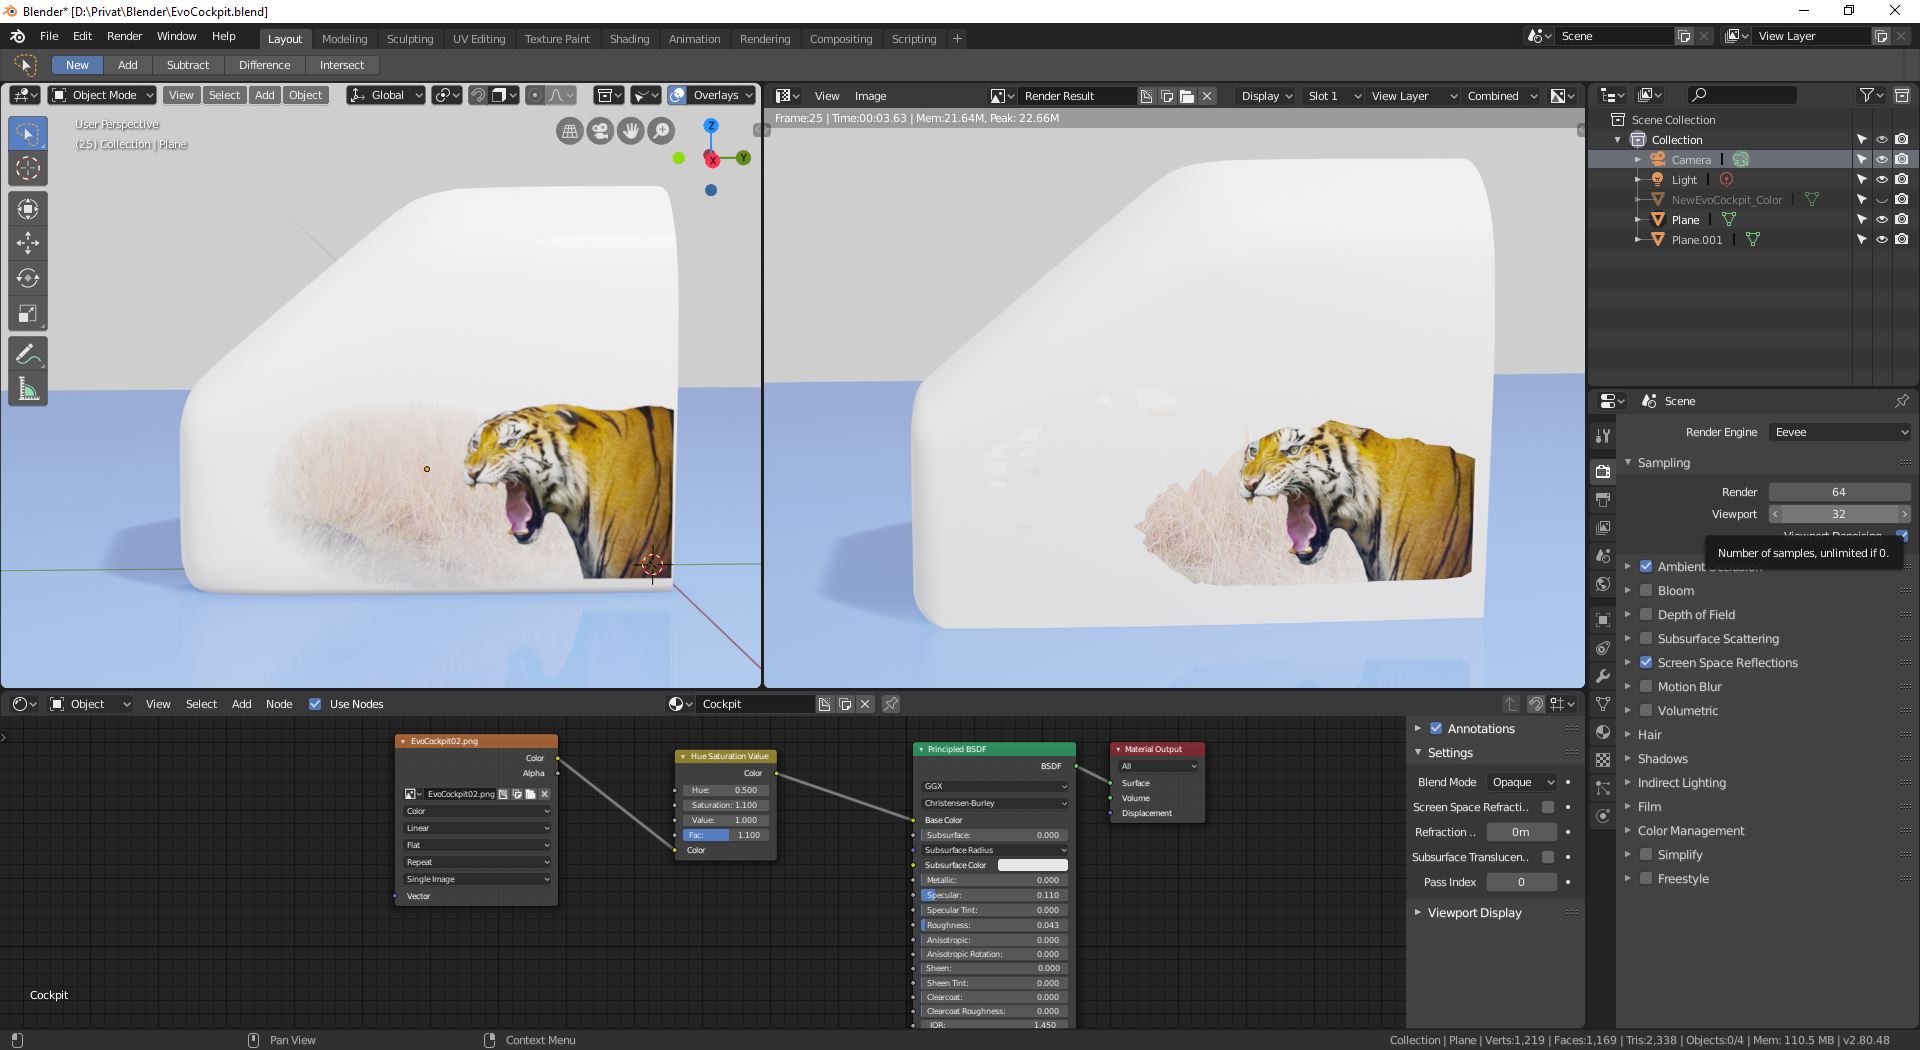Open the Modifier properties tab with the wrench icon
The image size is (1920, 1050).
1603,676
